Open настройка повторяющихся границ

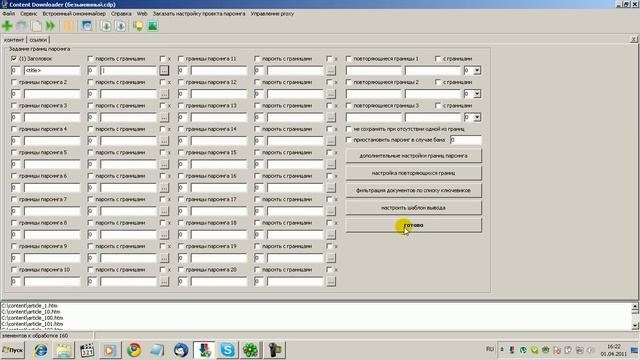(x=413, y=173)
